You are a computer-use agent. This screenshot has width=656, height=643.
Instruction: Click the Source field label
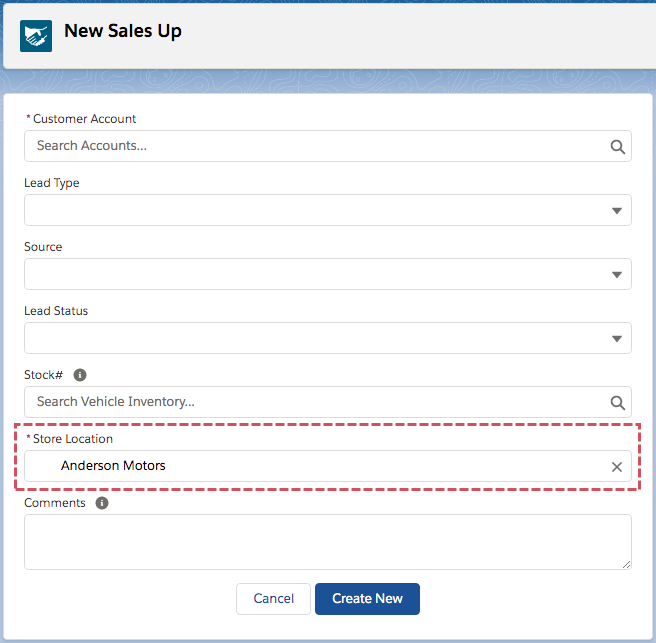tap(43, 247)
